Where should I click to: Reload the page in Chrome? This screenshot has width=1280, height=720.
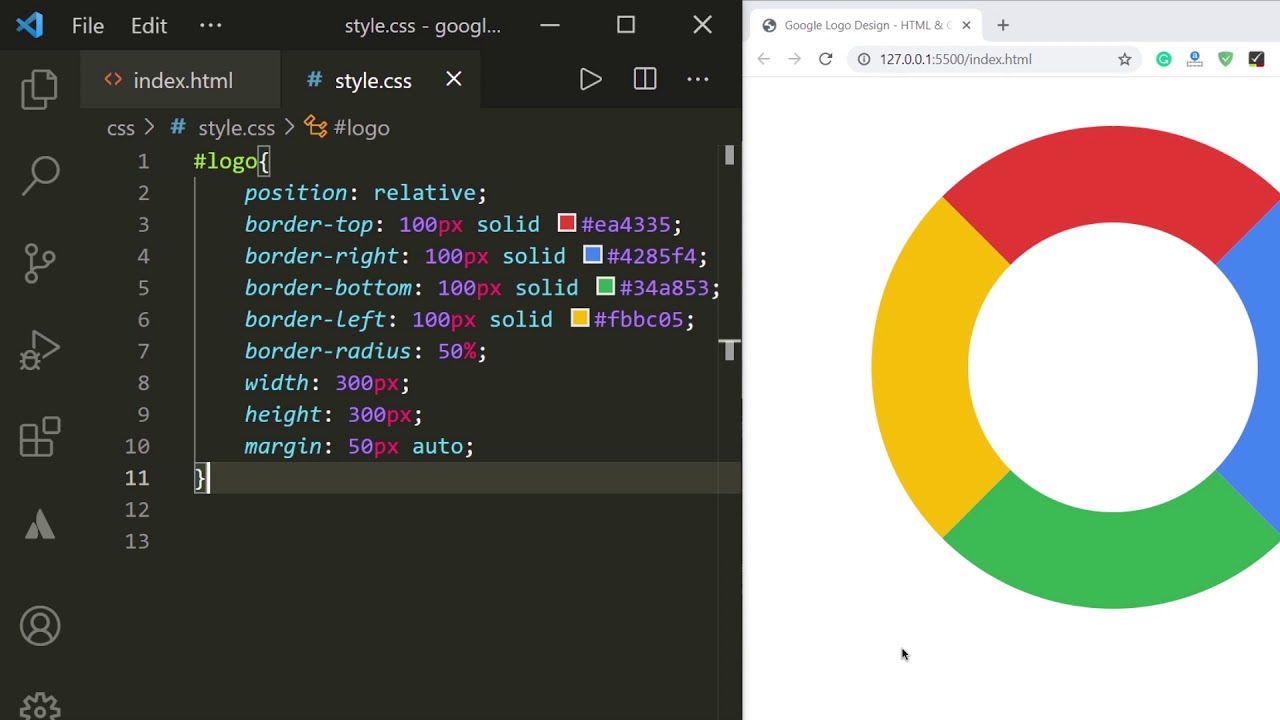(826, 59)
